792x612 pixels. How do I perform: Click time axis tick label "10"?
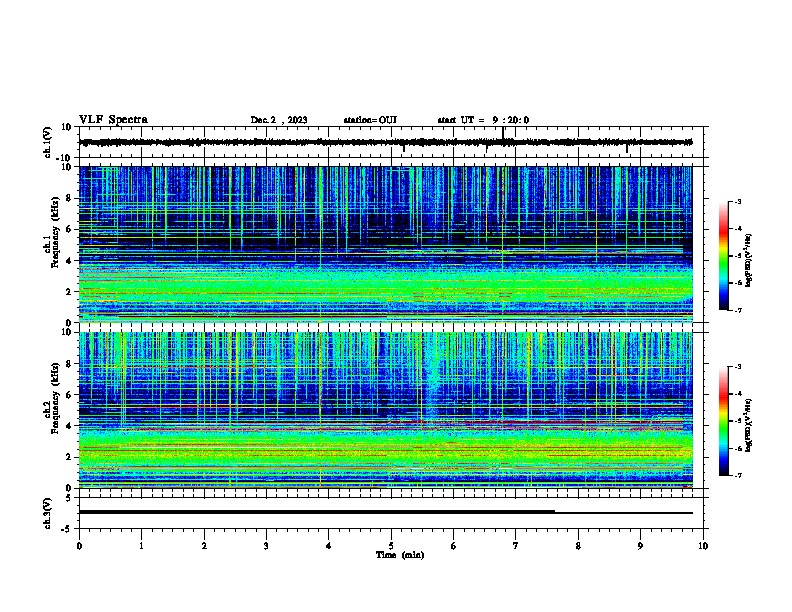[x=703, y=546]
